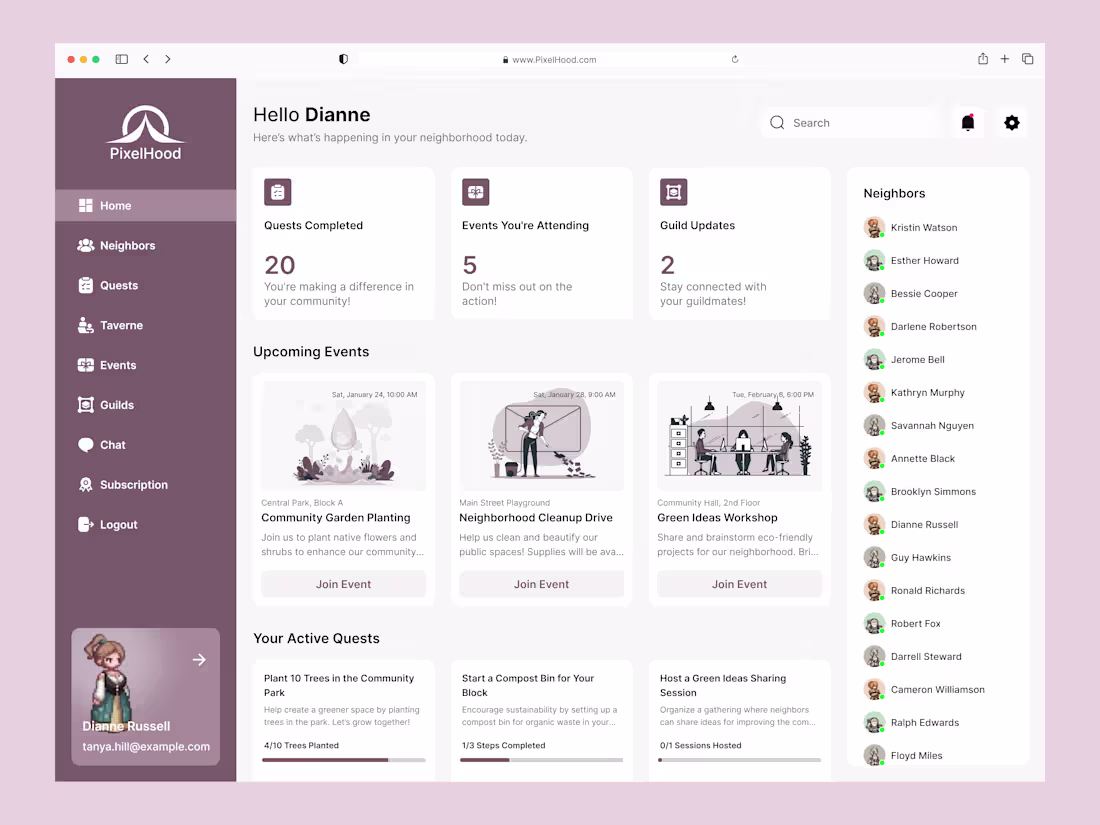Click Kristin Watson's green status indicator
Viewport: 1100px width, 825px height.
[x=882, y=235]
